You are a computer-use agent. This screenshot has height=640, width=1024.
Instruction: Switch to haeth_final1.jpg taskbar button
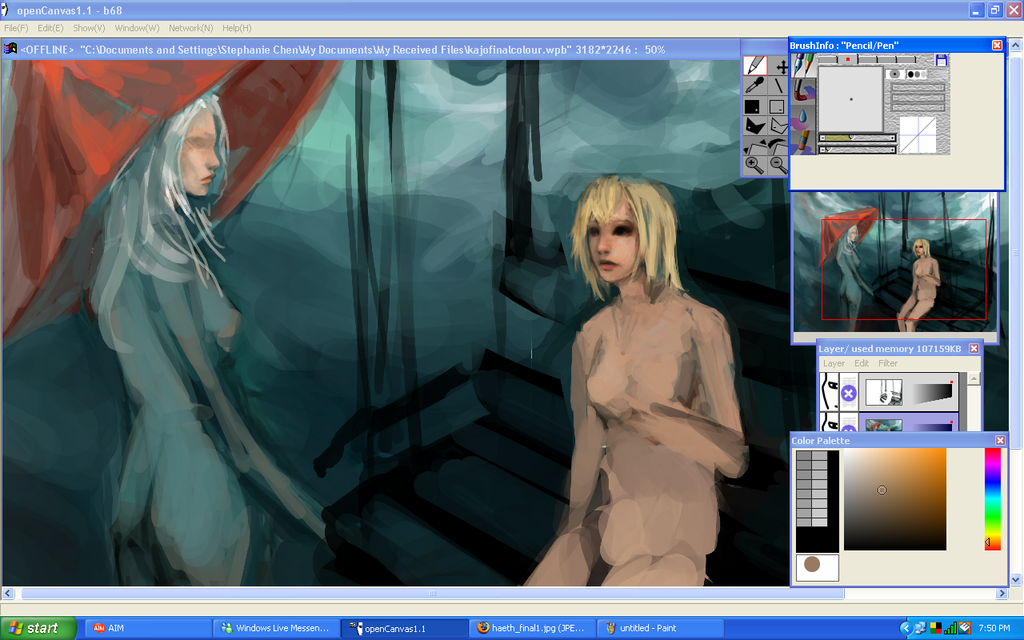pos(532,628)
